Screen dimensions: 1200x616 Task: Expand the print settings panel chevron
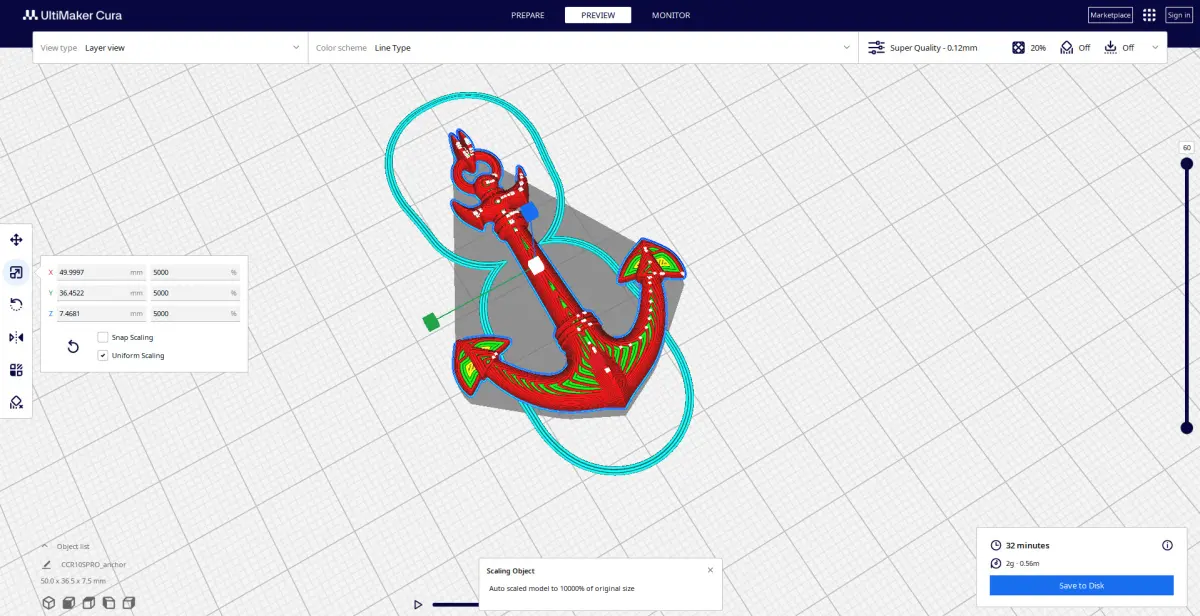click(x=1155, y=47)
